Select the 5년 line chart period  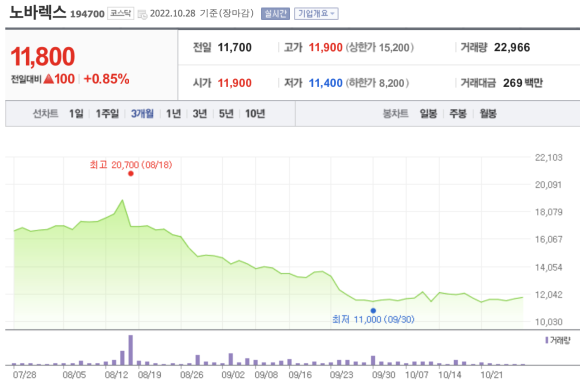226,114
